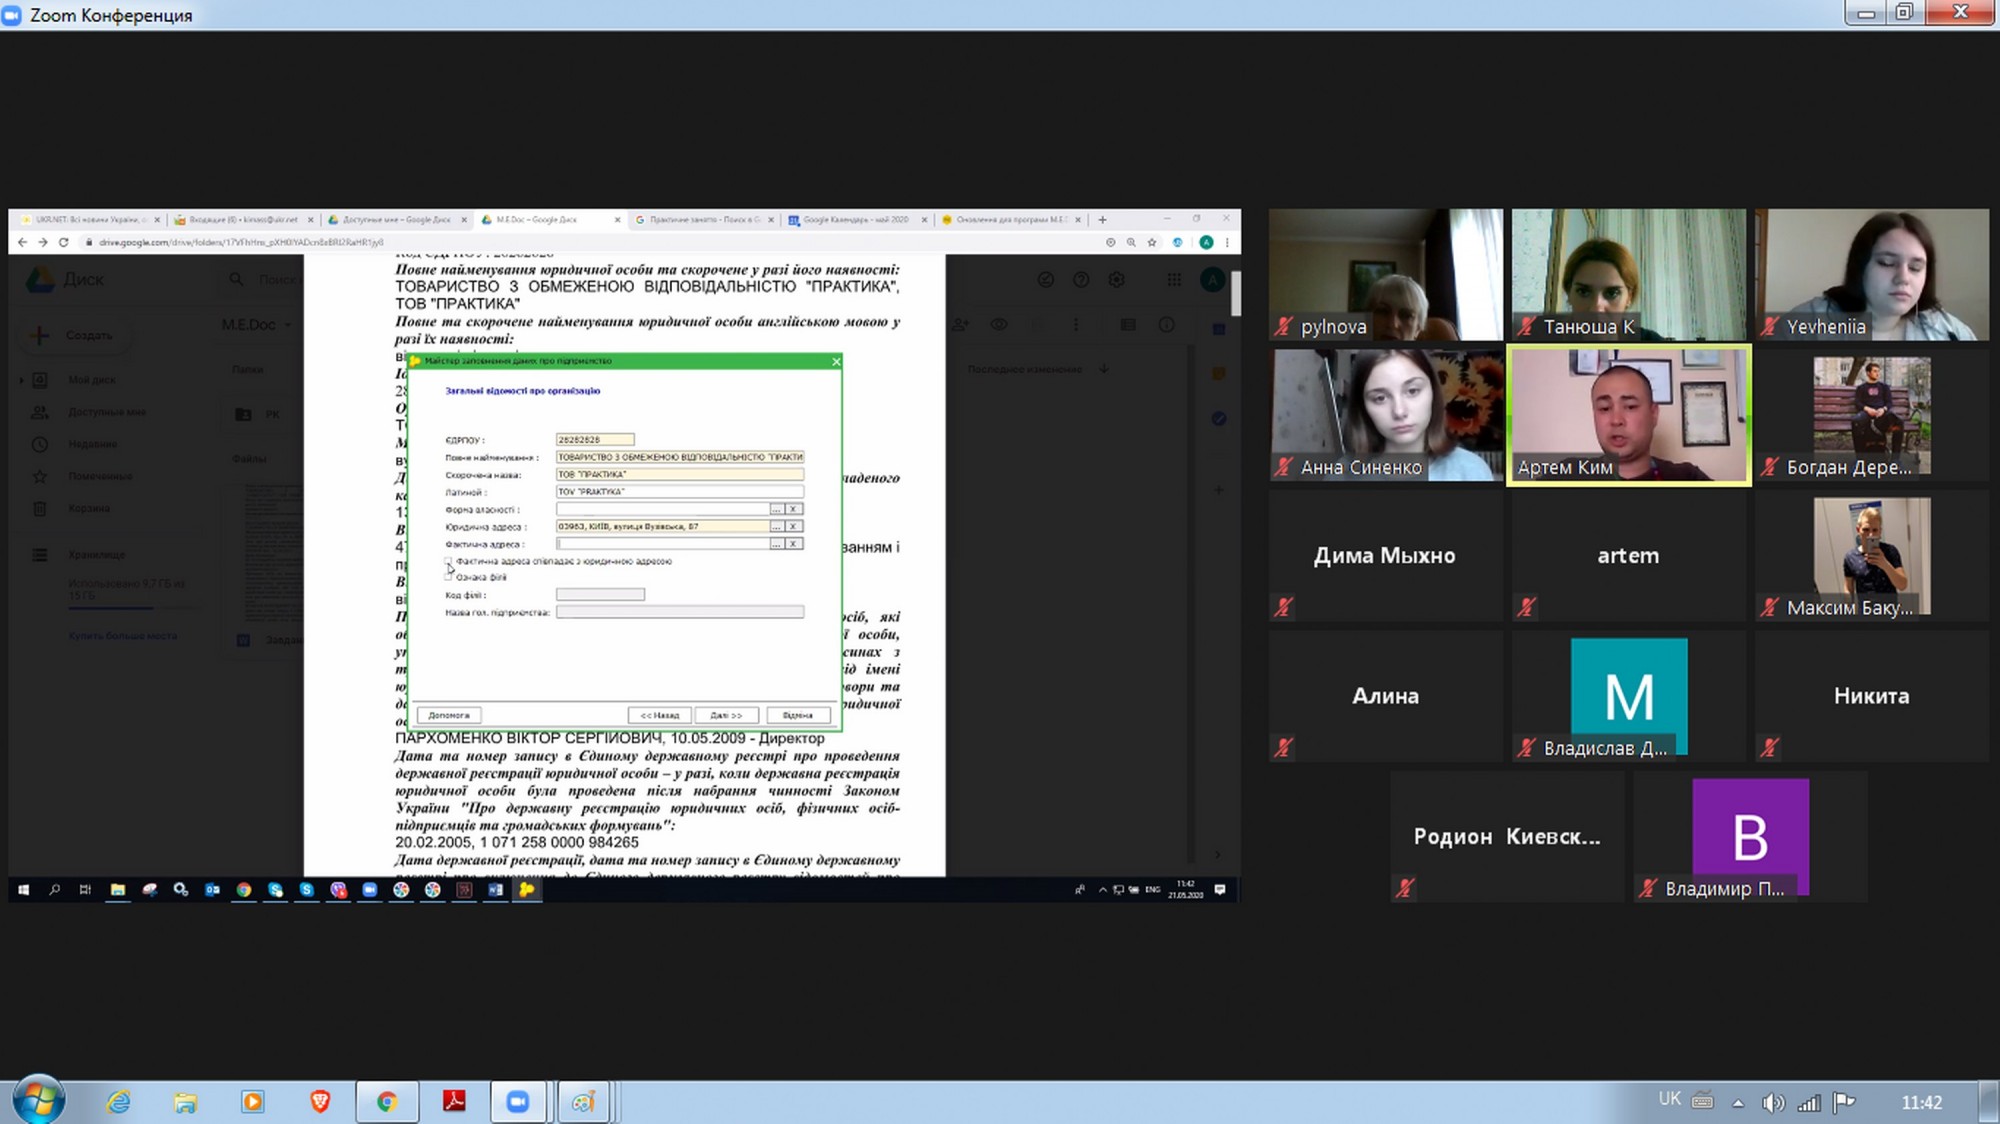
Task: Bookmark page with the star icon
Action: (1152, 242)
